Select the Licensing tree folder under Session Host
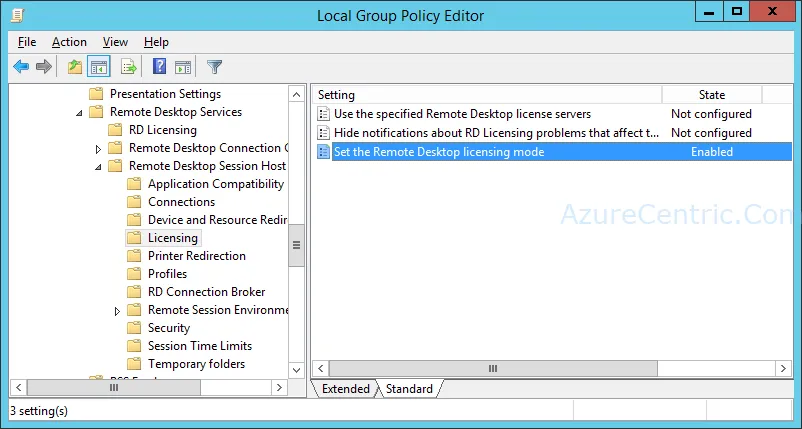This screenshot has width=802, height=429. (x=173, y=238)
